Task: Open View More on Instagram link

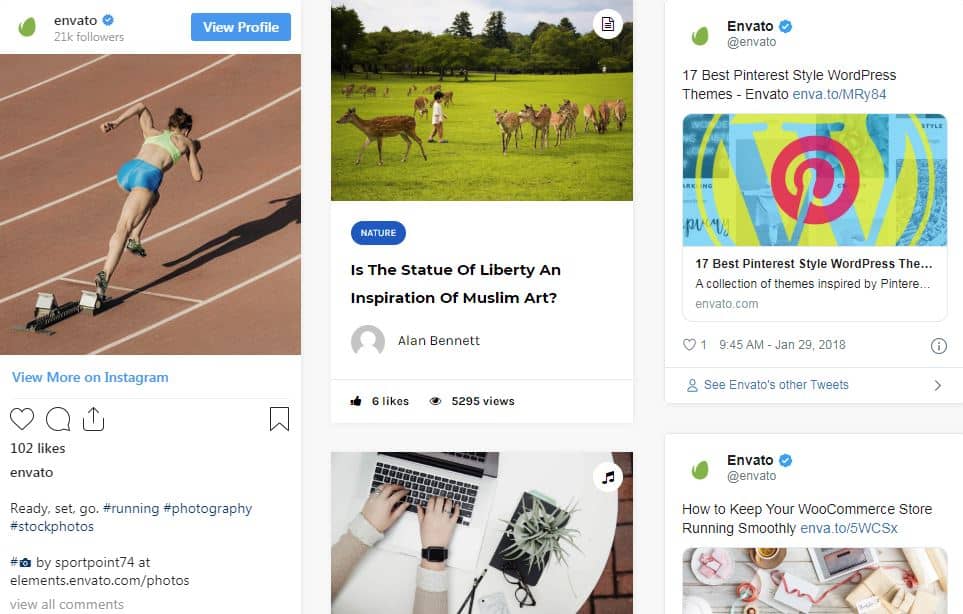Action: coord(90,377)
